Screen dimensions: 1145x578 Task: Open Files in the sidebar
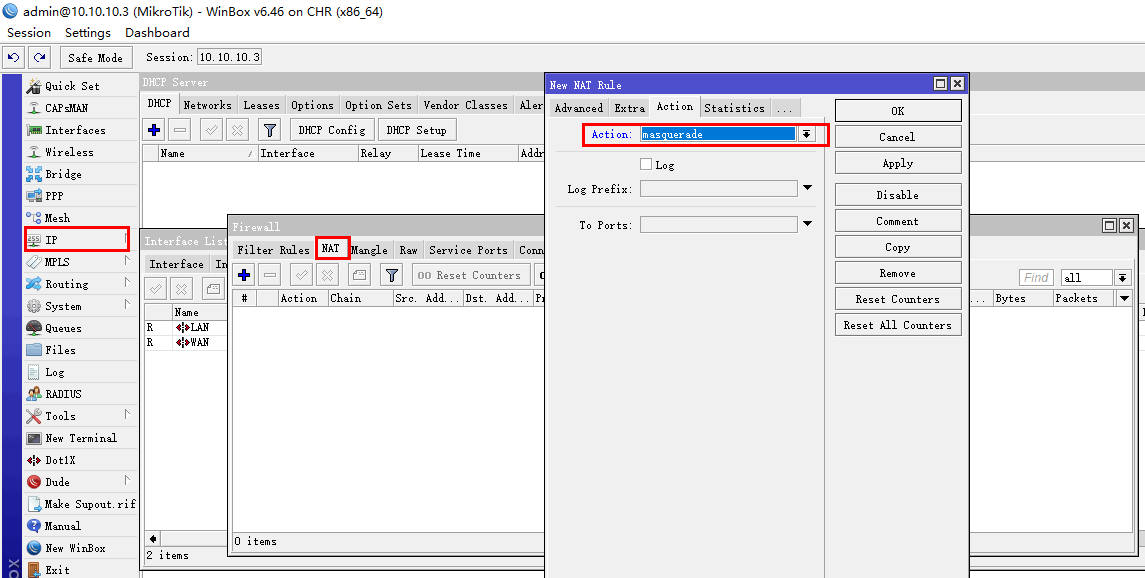(60, 350)
